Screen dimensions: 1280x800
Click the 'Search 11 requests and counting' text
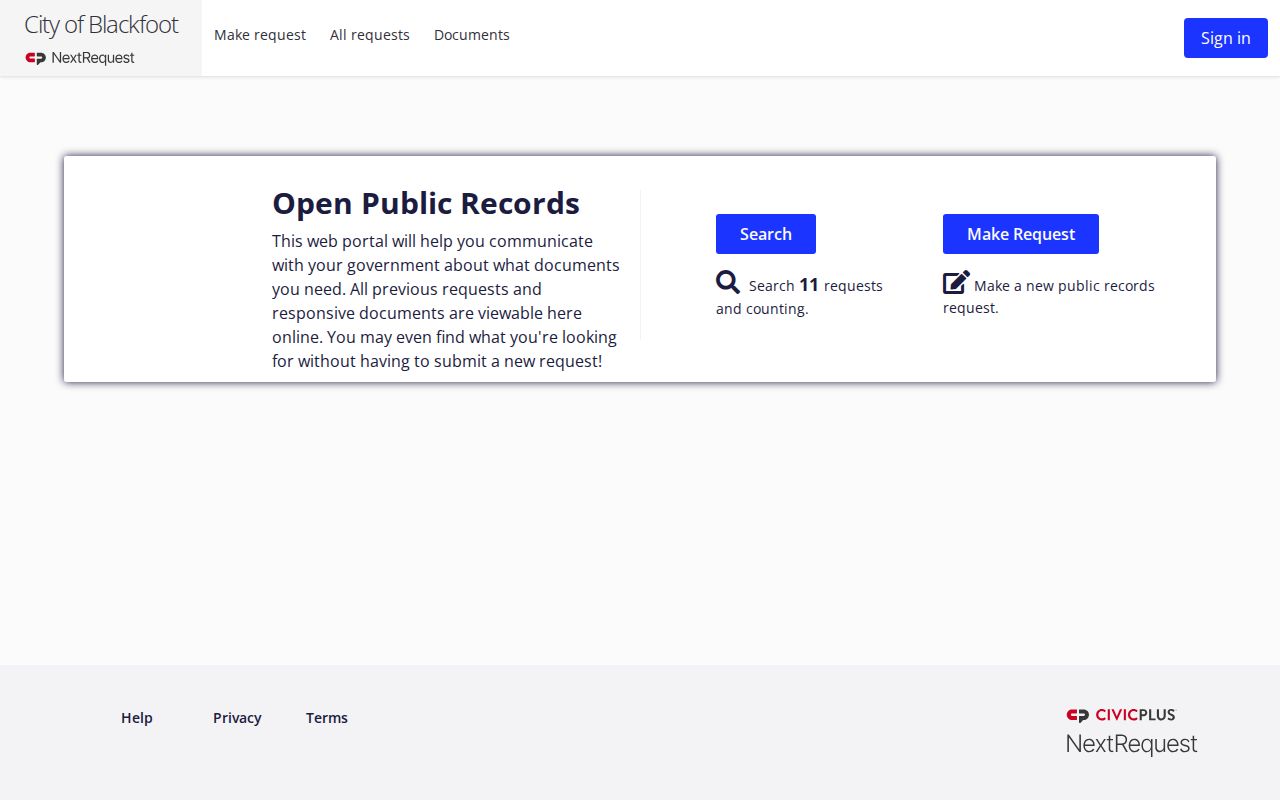pyautogui.click(x=800, y=296)
